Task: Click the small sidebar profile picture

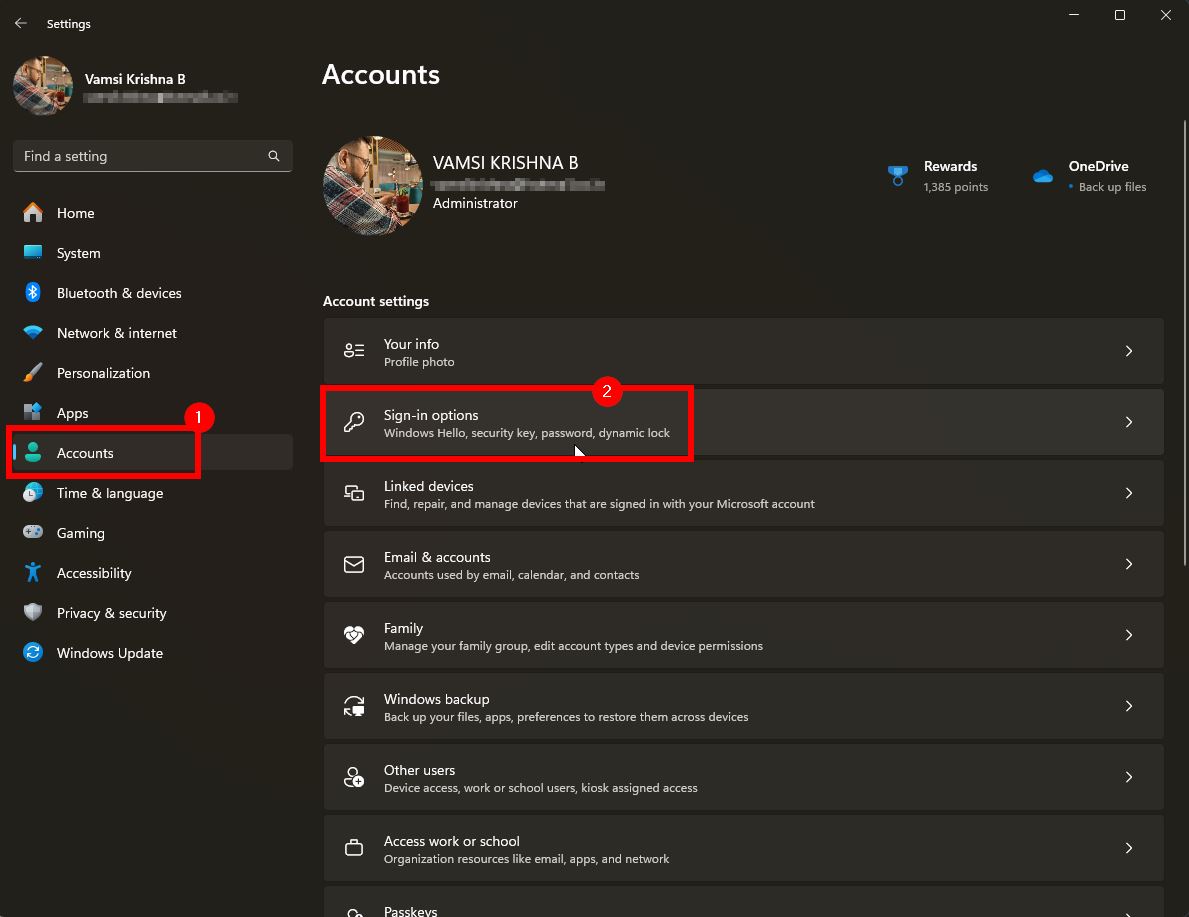Action: click(43, 86)
